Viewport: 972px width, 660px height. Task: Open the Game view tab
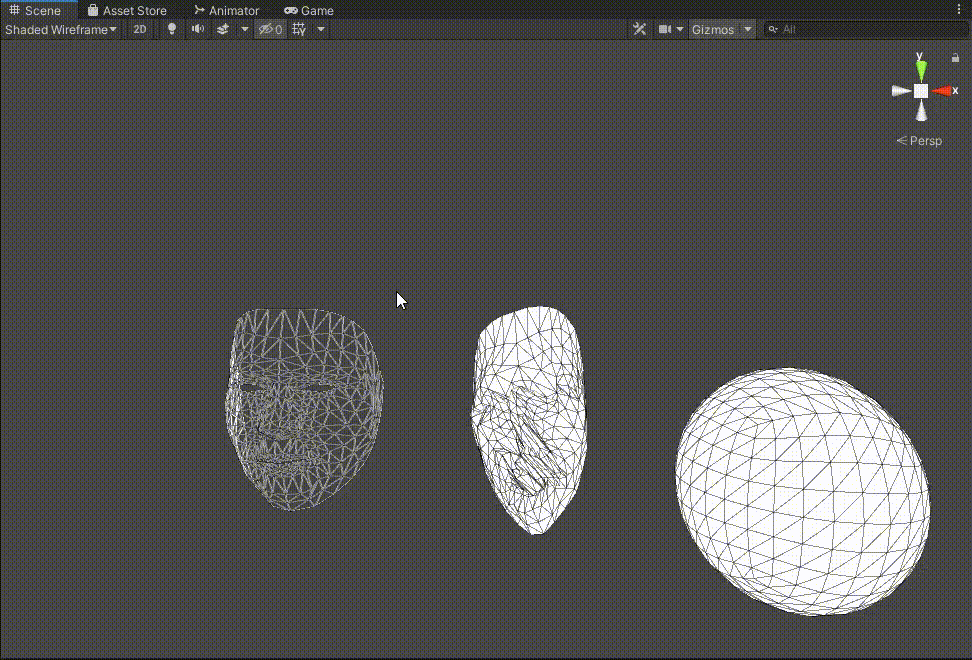click(x=309, y=10)
